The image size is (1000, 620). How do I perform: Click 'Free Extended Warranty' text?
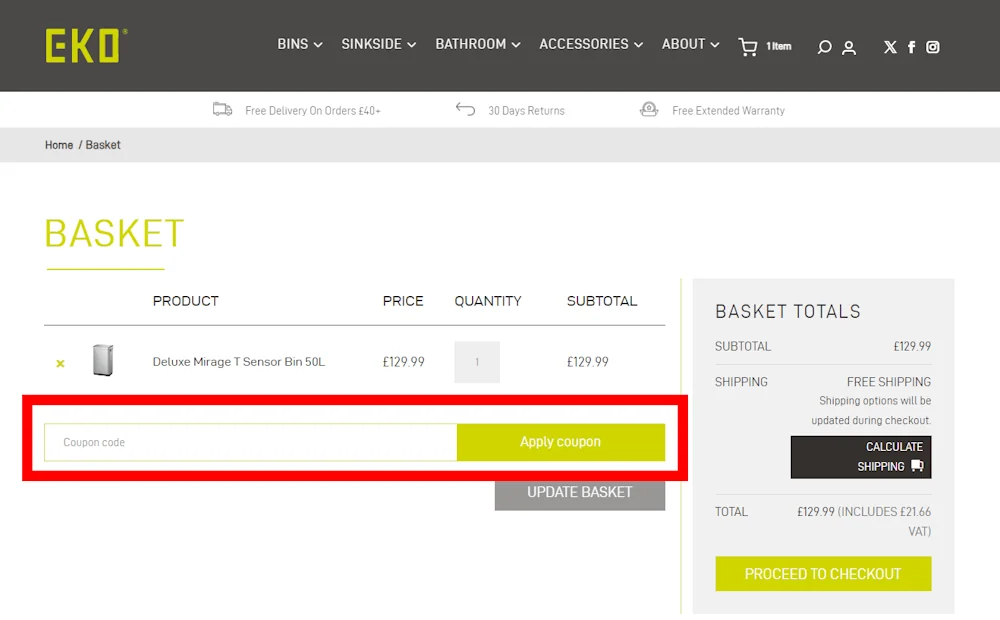pos(728,110)
